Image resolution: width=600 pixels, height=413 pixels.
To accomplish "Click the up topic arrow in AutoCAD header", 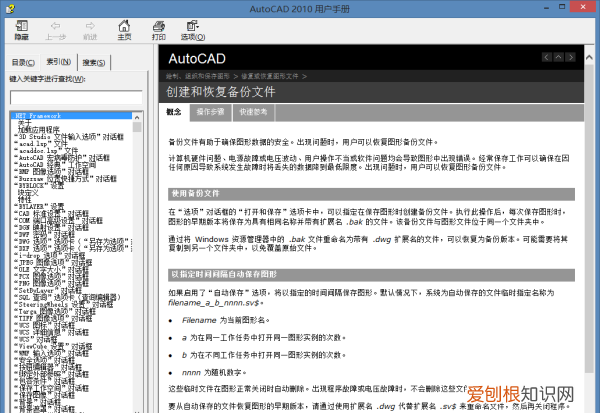I will [559, 57].
